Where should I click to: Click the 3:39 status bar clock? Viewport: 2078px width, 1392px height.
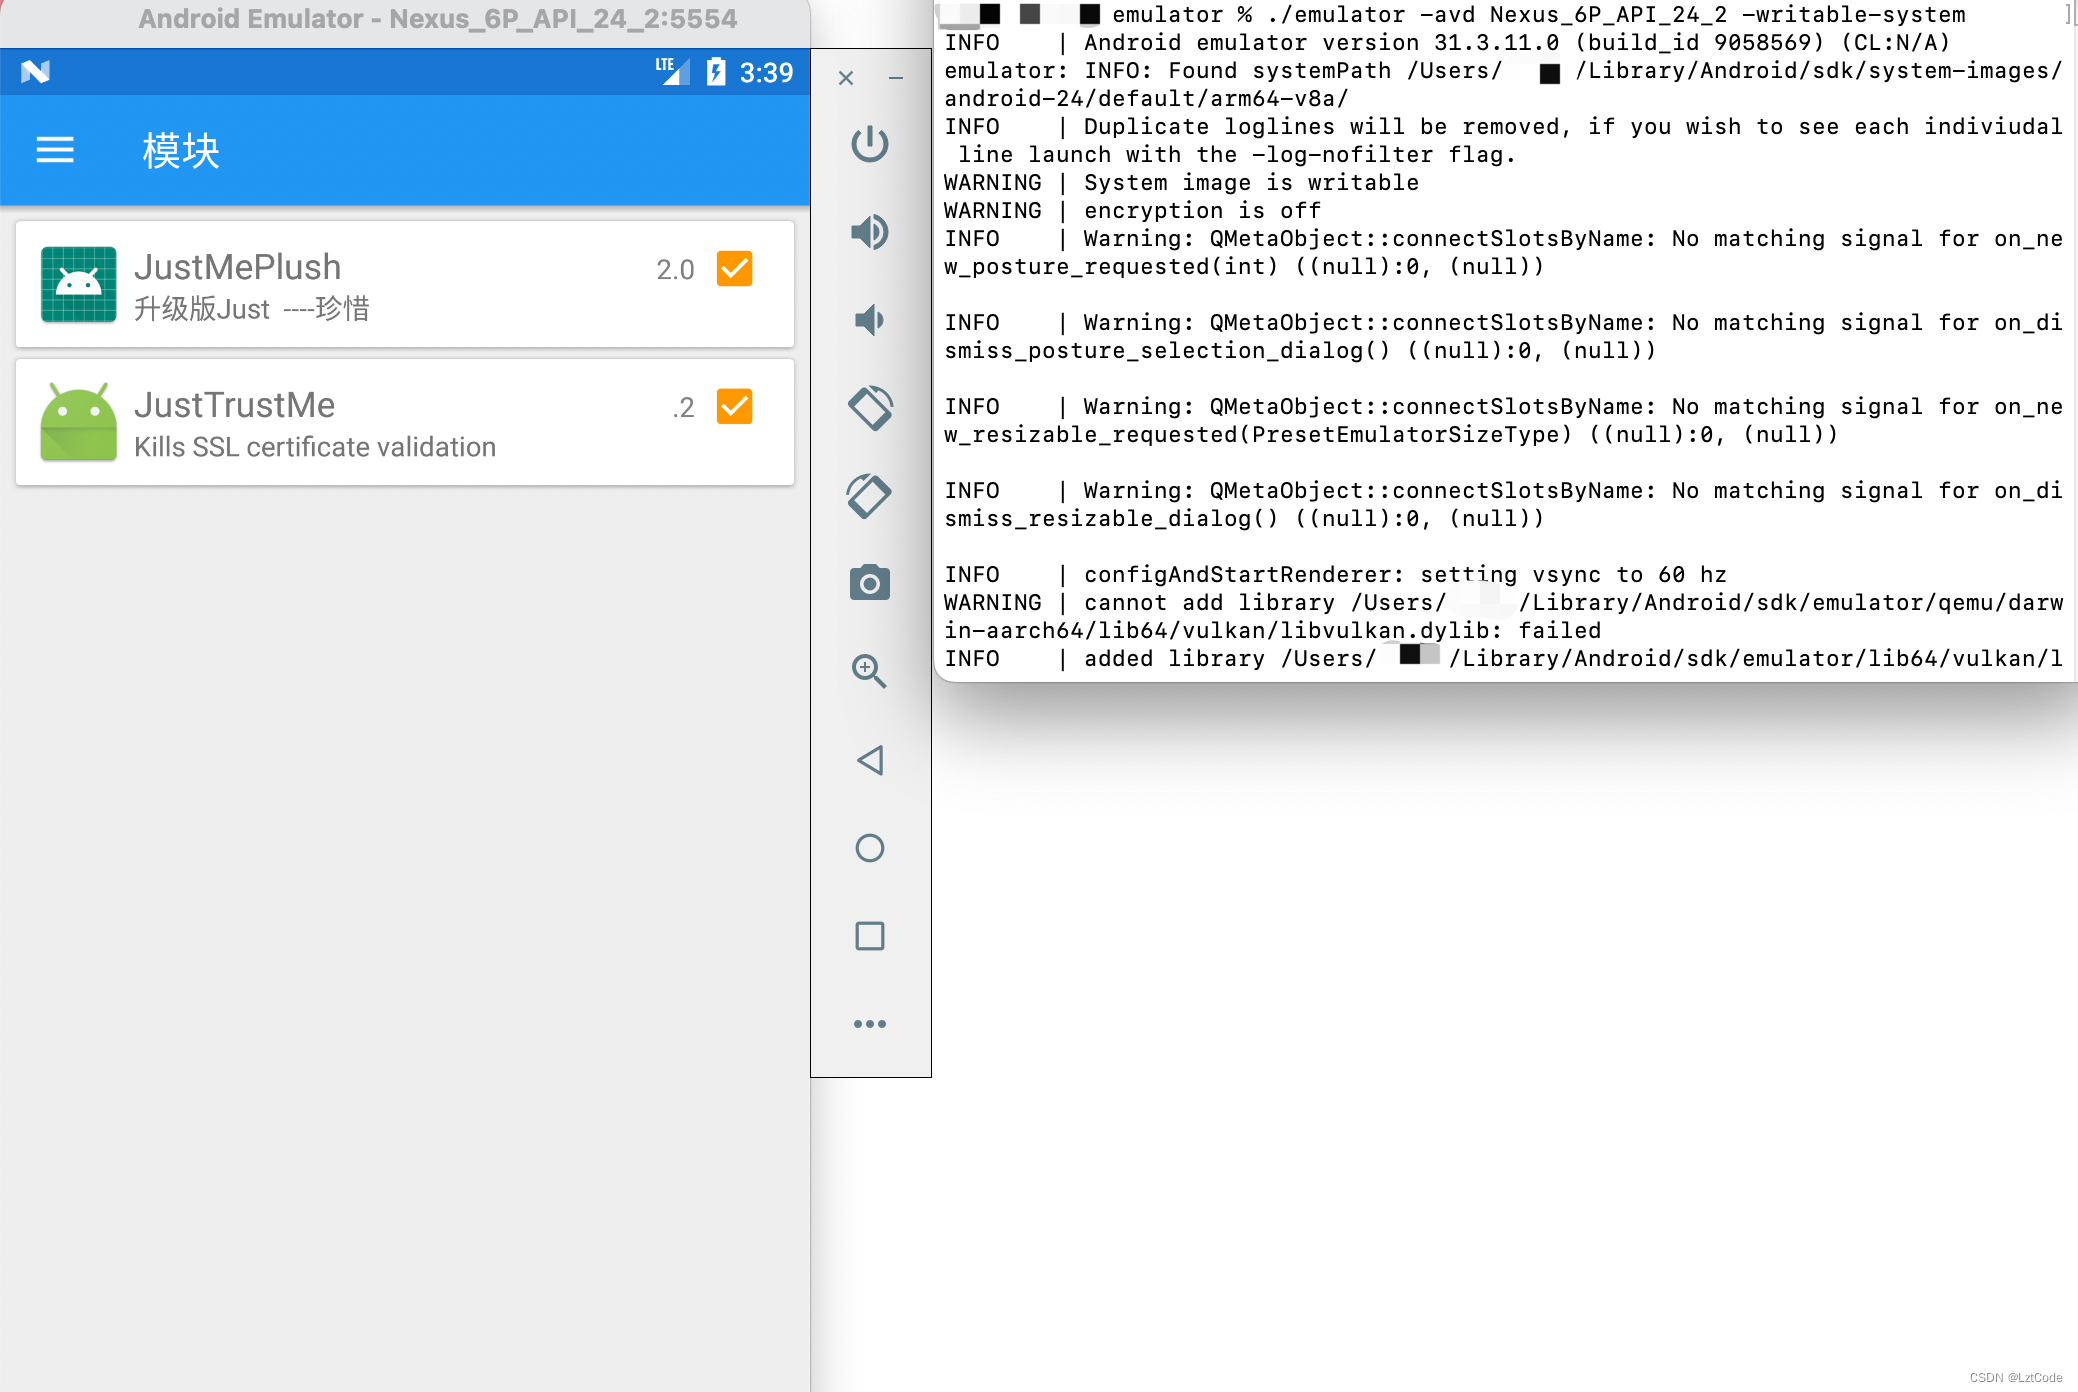[766, 73]
